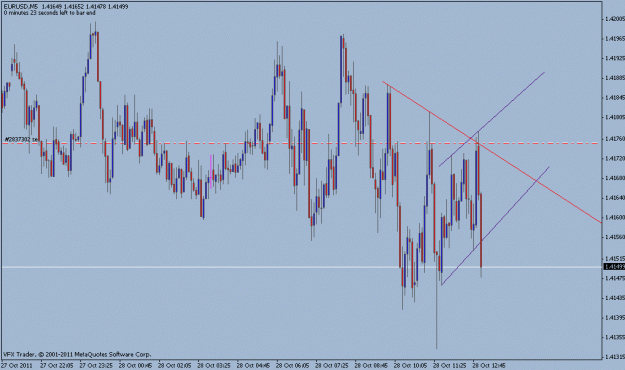Click the 27 Oct 2011 time axis label
The image size is (625, 370).
(x=16, y=365)
